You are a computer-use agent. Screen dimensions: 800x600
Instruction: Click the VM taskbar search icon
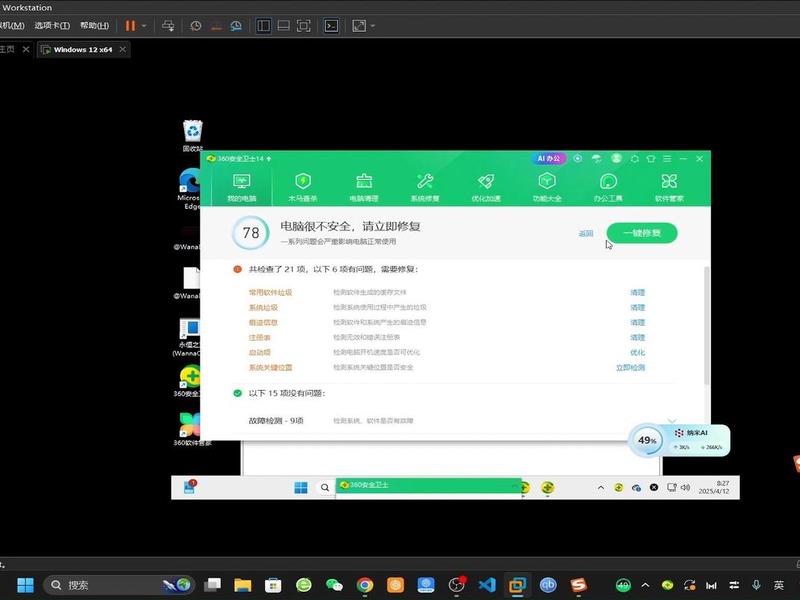click(x=324, y=488)
